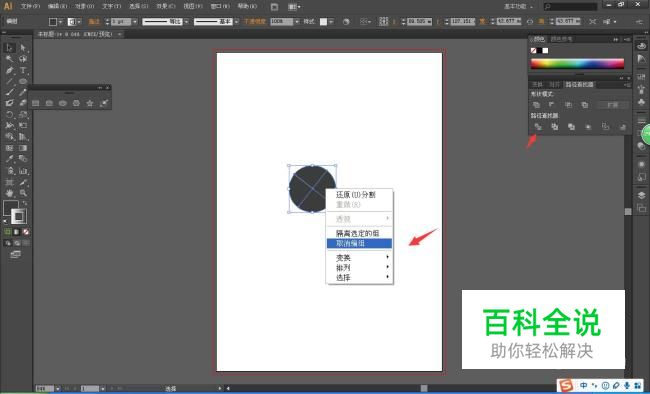Click the Minus Back pathfinder icon
Image resolution: width=650 pixels, height=394 pixels.
(622, 127)
